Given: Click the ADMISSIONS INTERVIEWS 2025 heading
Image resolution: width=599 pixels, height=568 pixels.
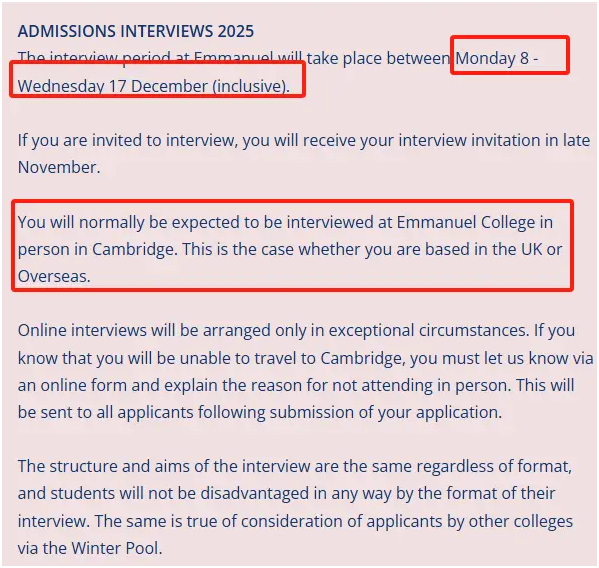Looking at the screenshot, I should point(136,31).
